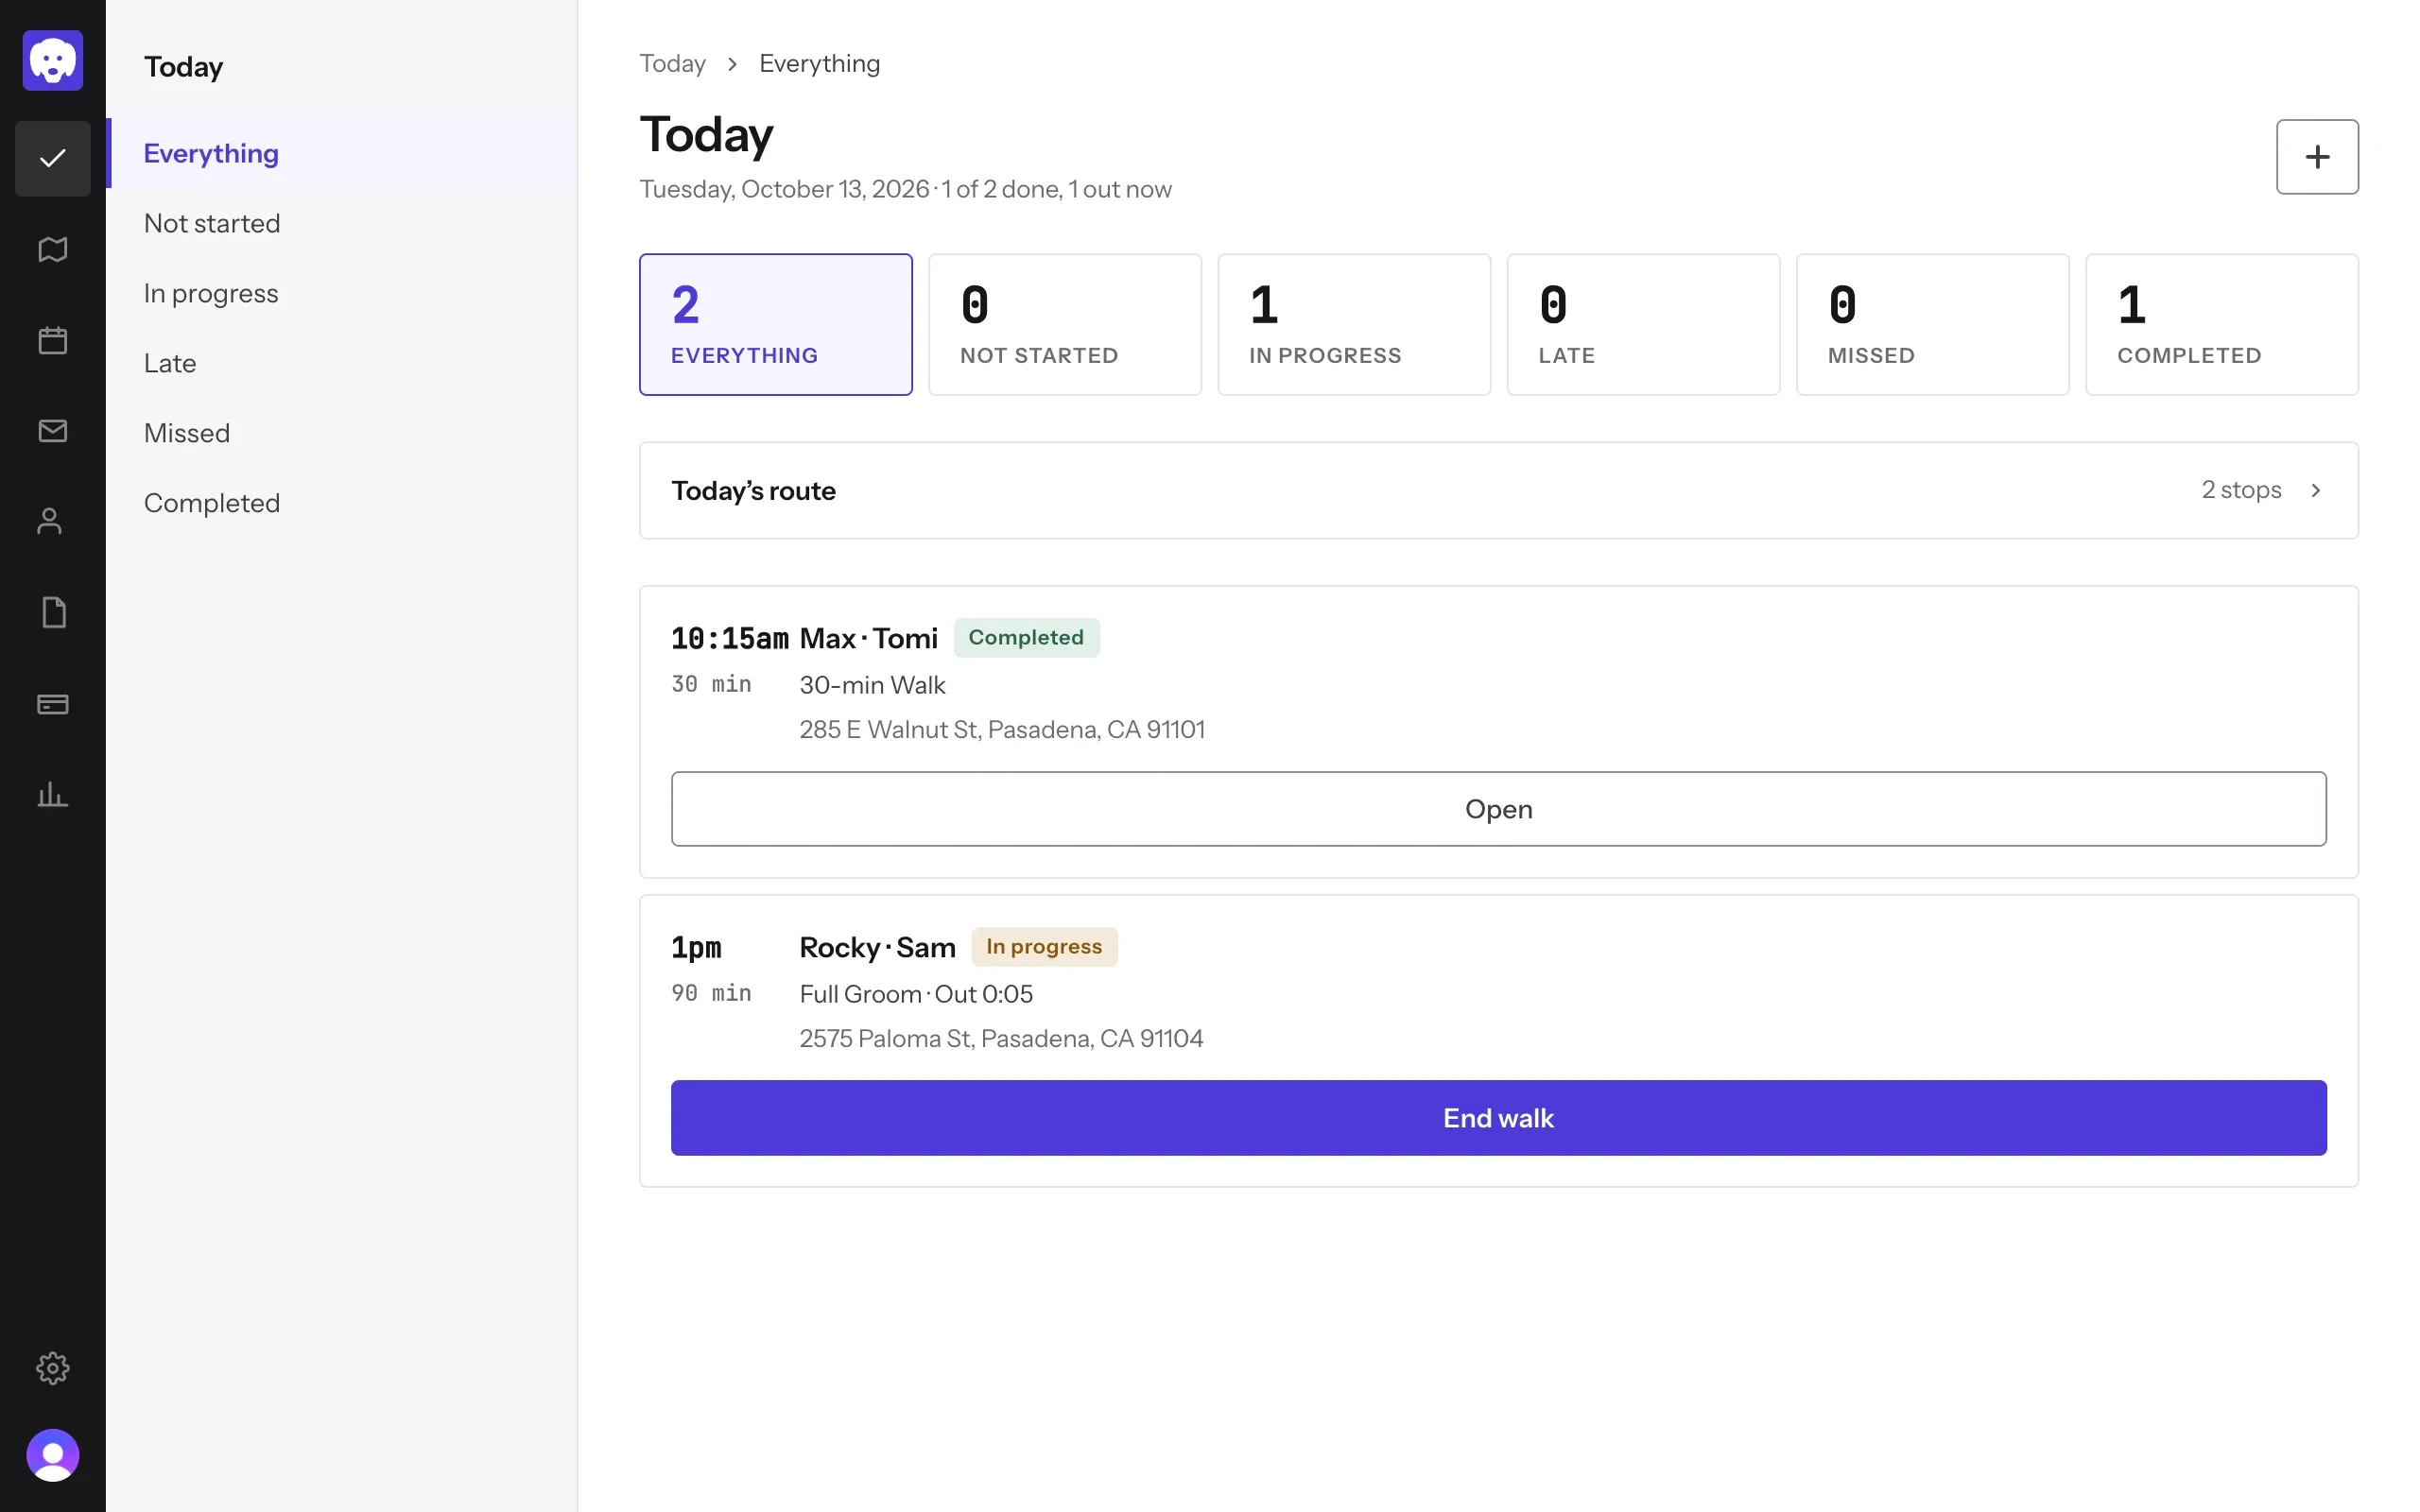Click the user avatar icon
This screenshot has width=2420, height=1512.
pyautogui.click(x=53, y=1456)
